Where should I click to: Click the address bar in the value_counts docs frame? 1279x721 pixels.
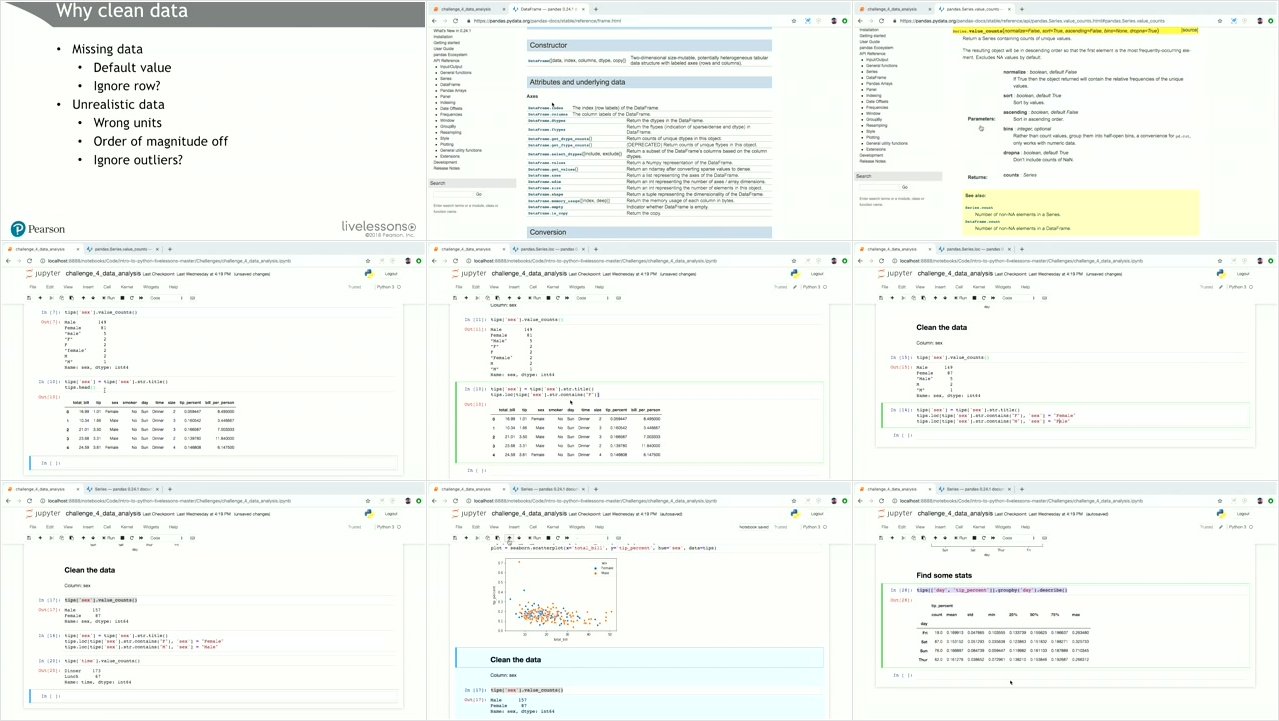tap(1048, 21)
